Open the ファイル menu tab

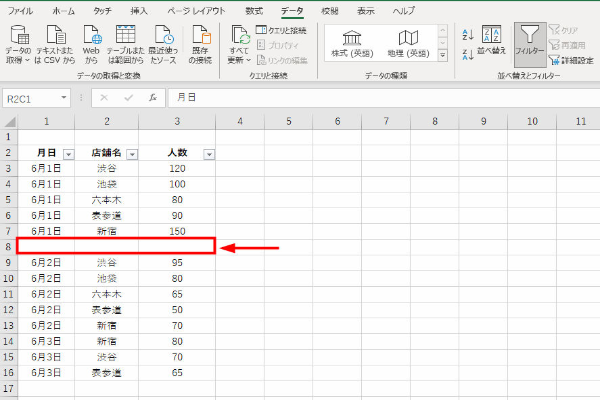click(x=21, y=10)
